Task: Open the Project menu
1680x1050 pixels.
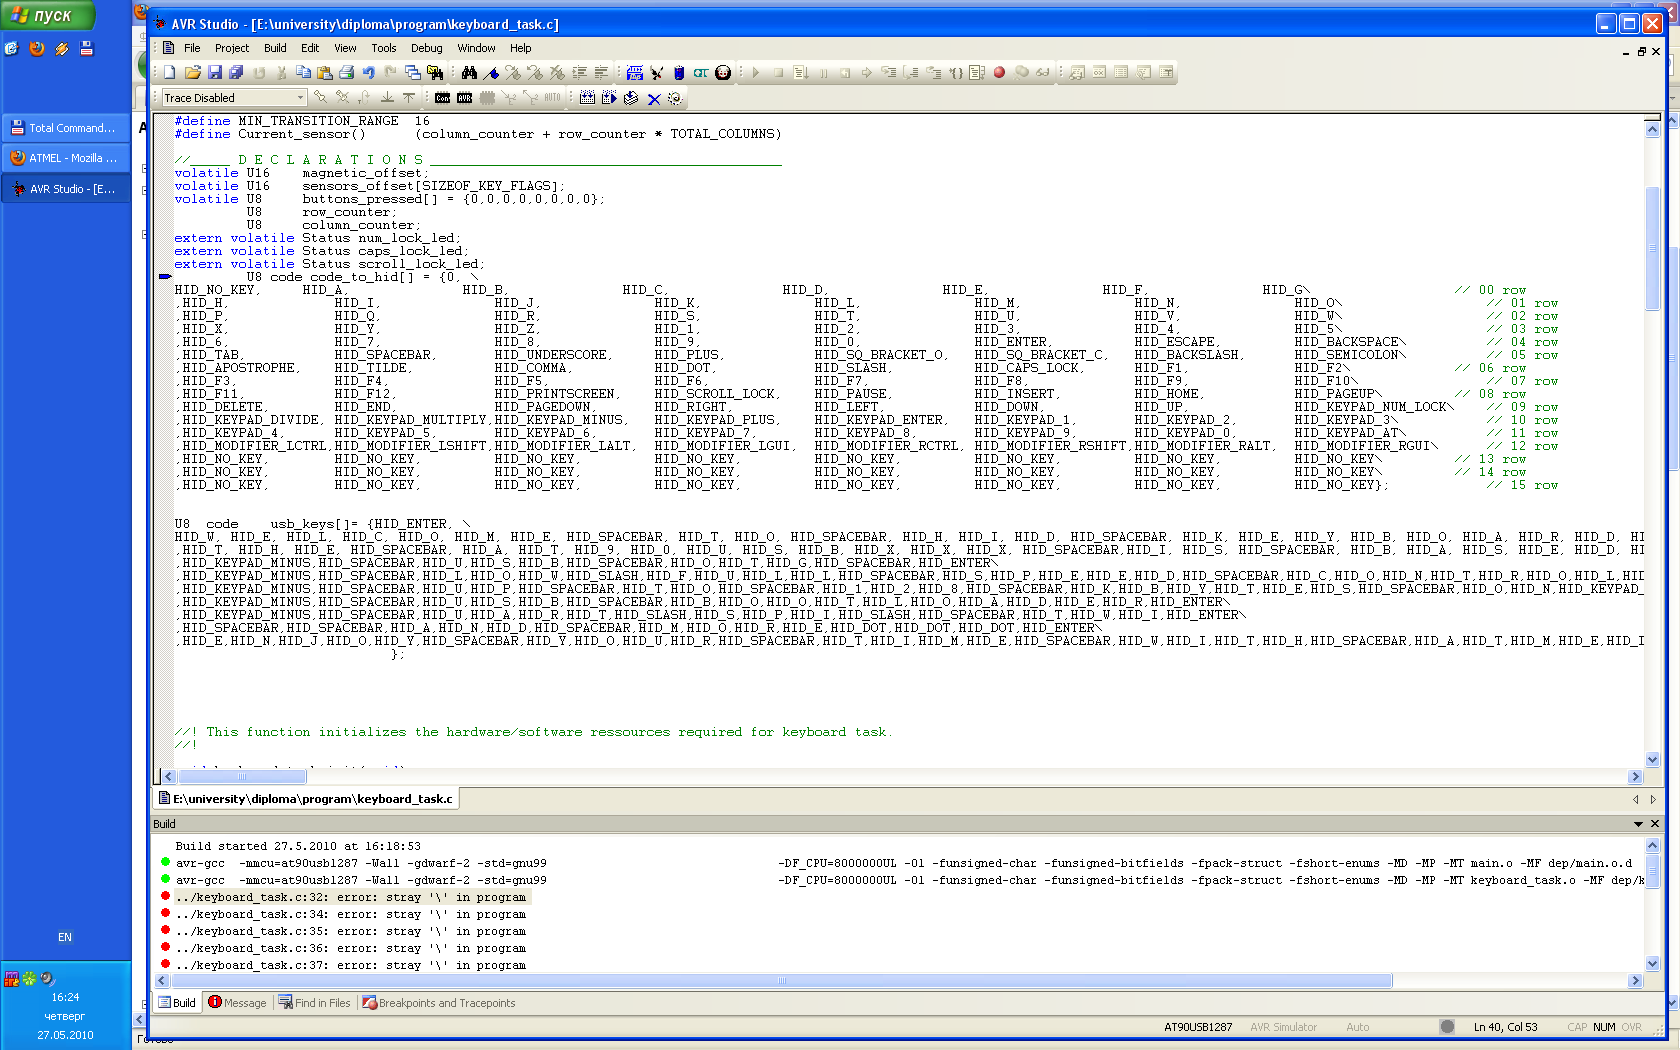Action: pyautogui.click(x=232, y=48)
